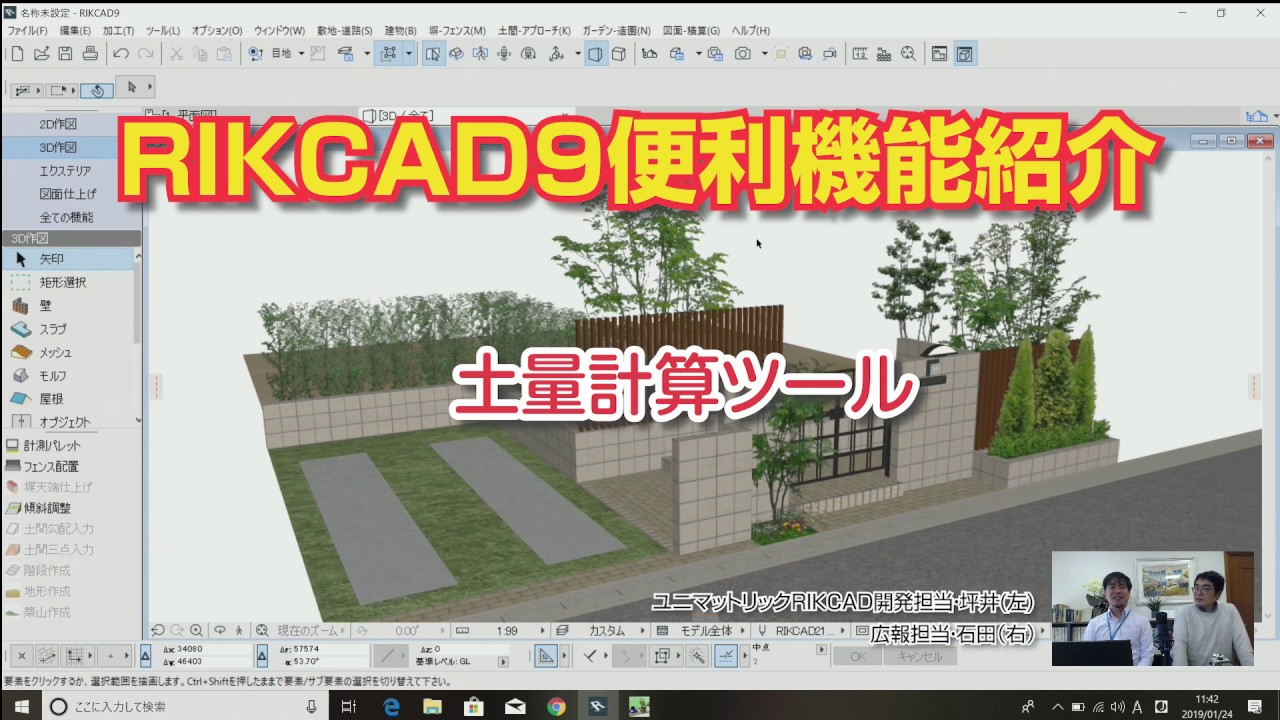
Task: Click the New document icon
Action: pyautogui.click(x=17, y=54)
